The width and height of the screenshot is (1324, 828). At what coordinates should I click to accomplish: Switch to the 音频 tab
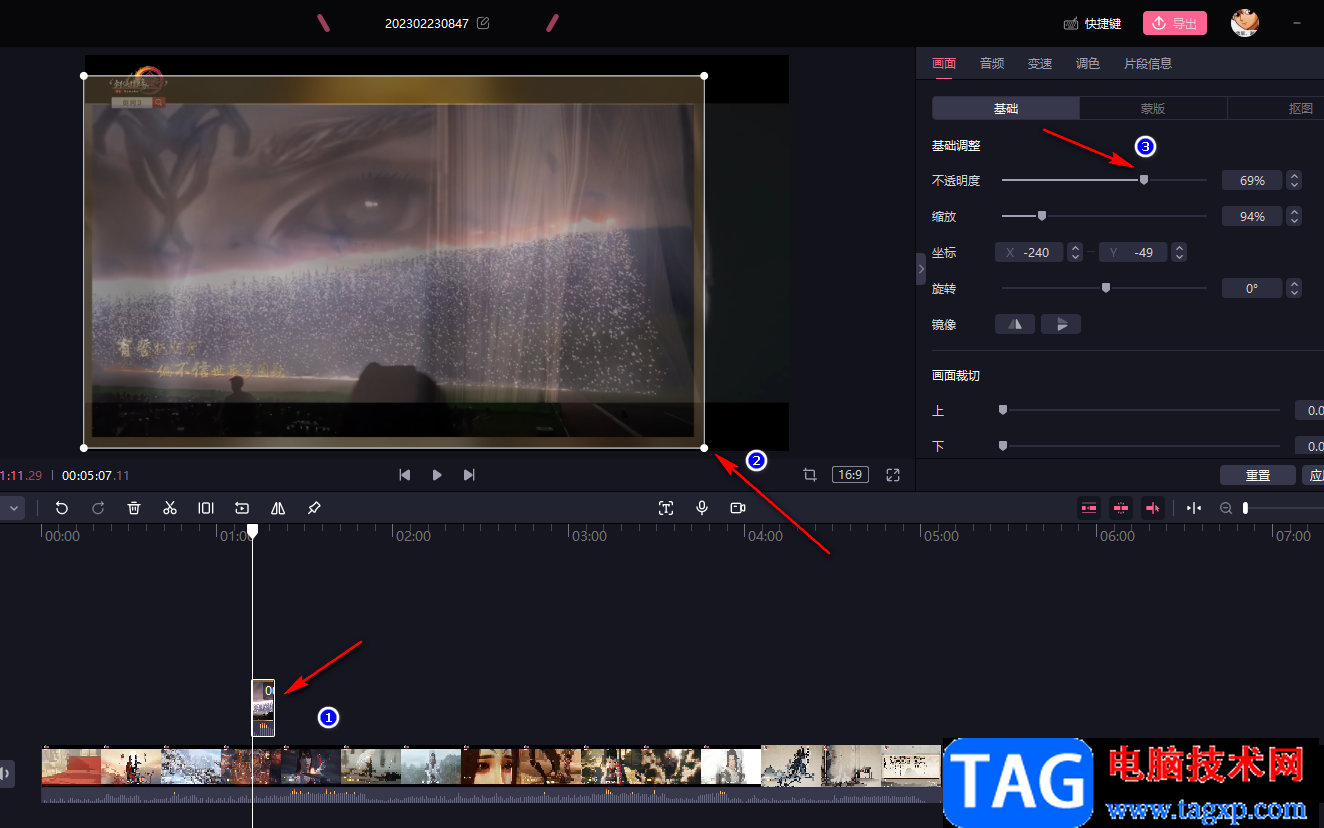pyautogui.click(x=992, y=63)
